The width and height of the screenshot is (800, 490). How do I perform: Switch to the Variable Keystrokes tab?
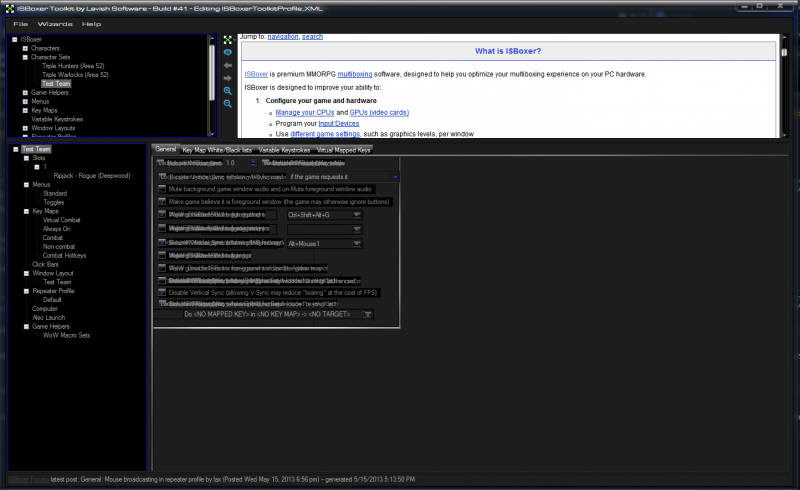point(284,150)
